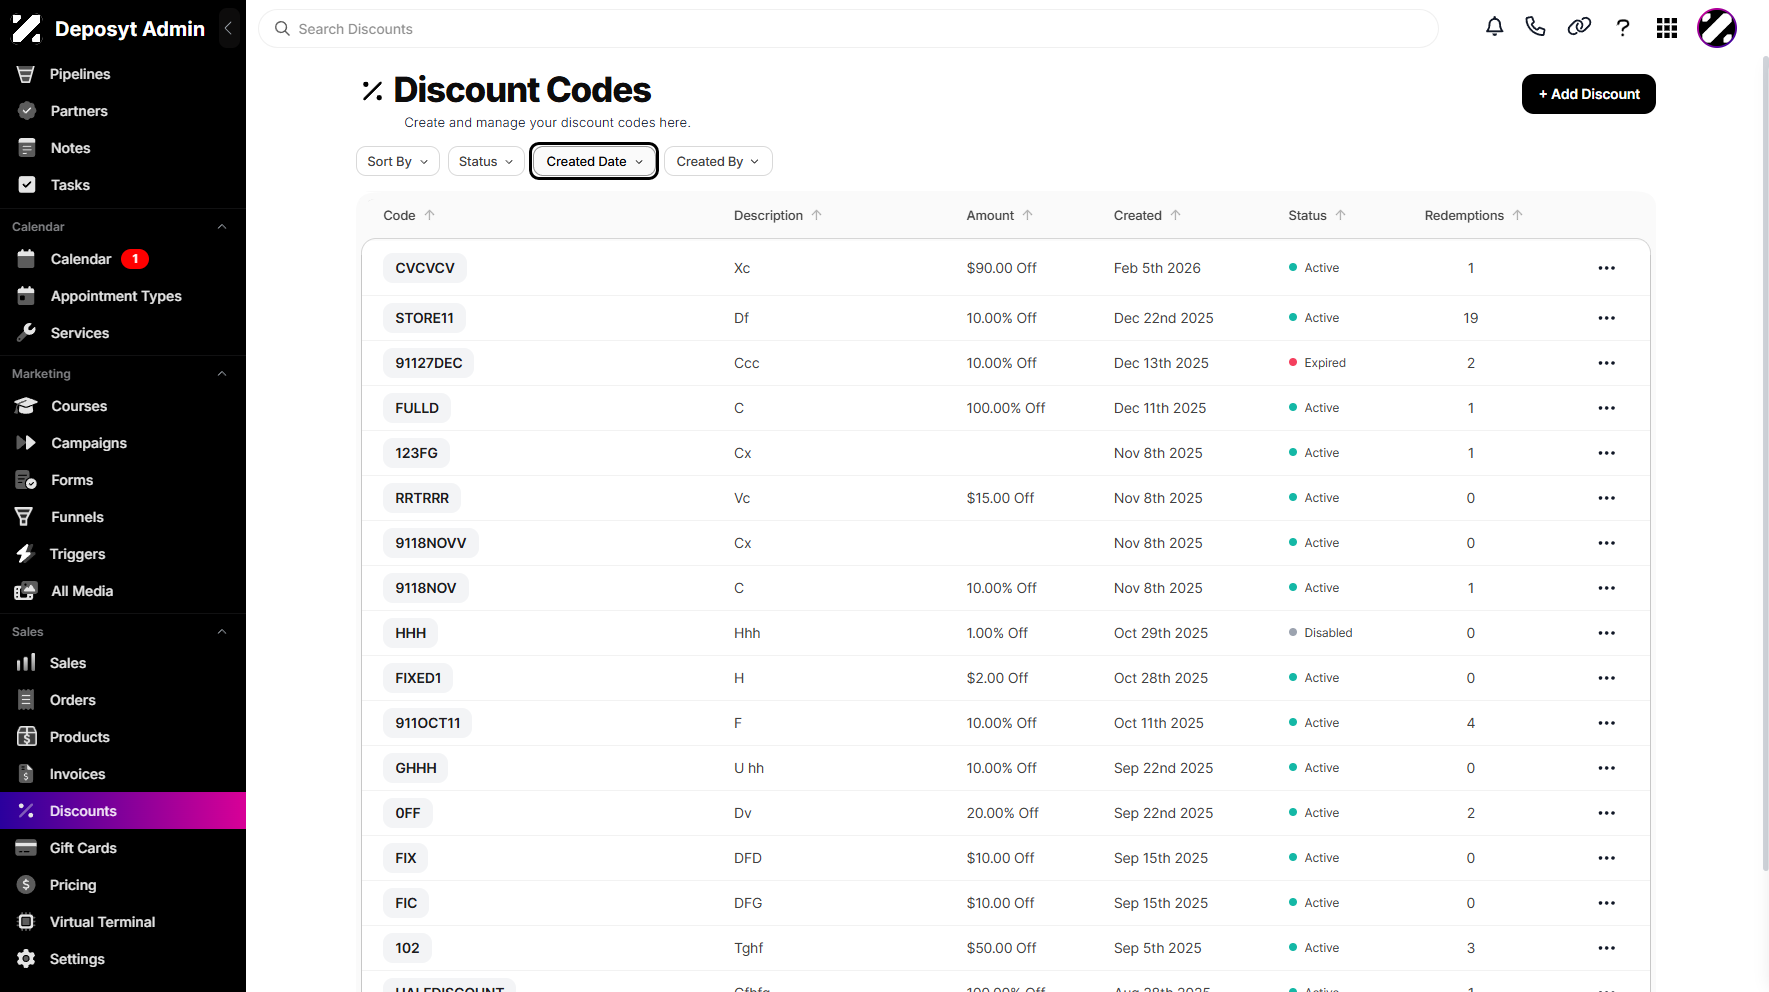The height and width of the screenshot is (992, 1769).
Task: Click the Search Discounts field
Action: (x=848, y=29)
